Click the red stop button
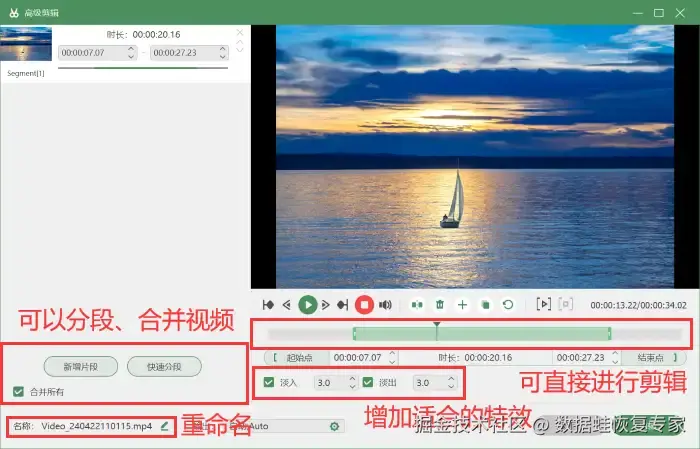Viewport: 700px width, 449px height. [364, 305]
